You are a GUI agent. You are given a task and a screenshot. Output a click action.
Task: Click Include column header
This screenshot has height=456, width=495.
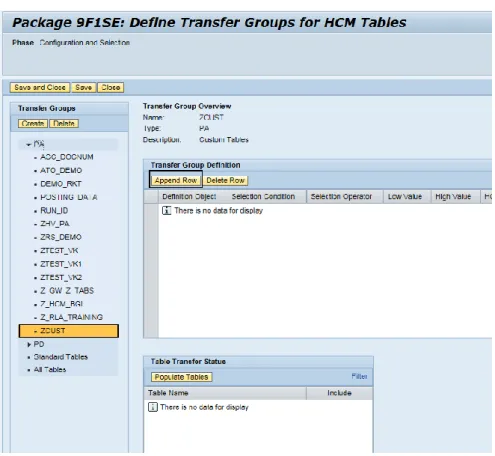[339, 393]
